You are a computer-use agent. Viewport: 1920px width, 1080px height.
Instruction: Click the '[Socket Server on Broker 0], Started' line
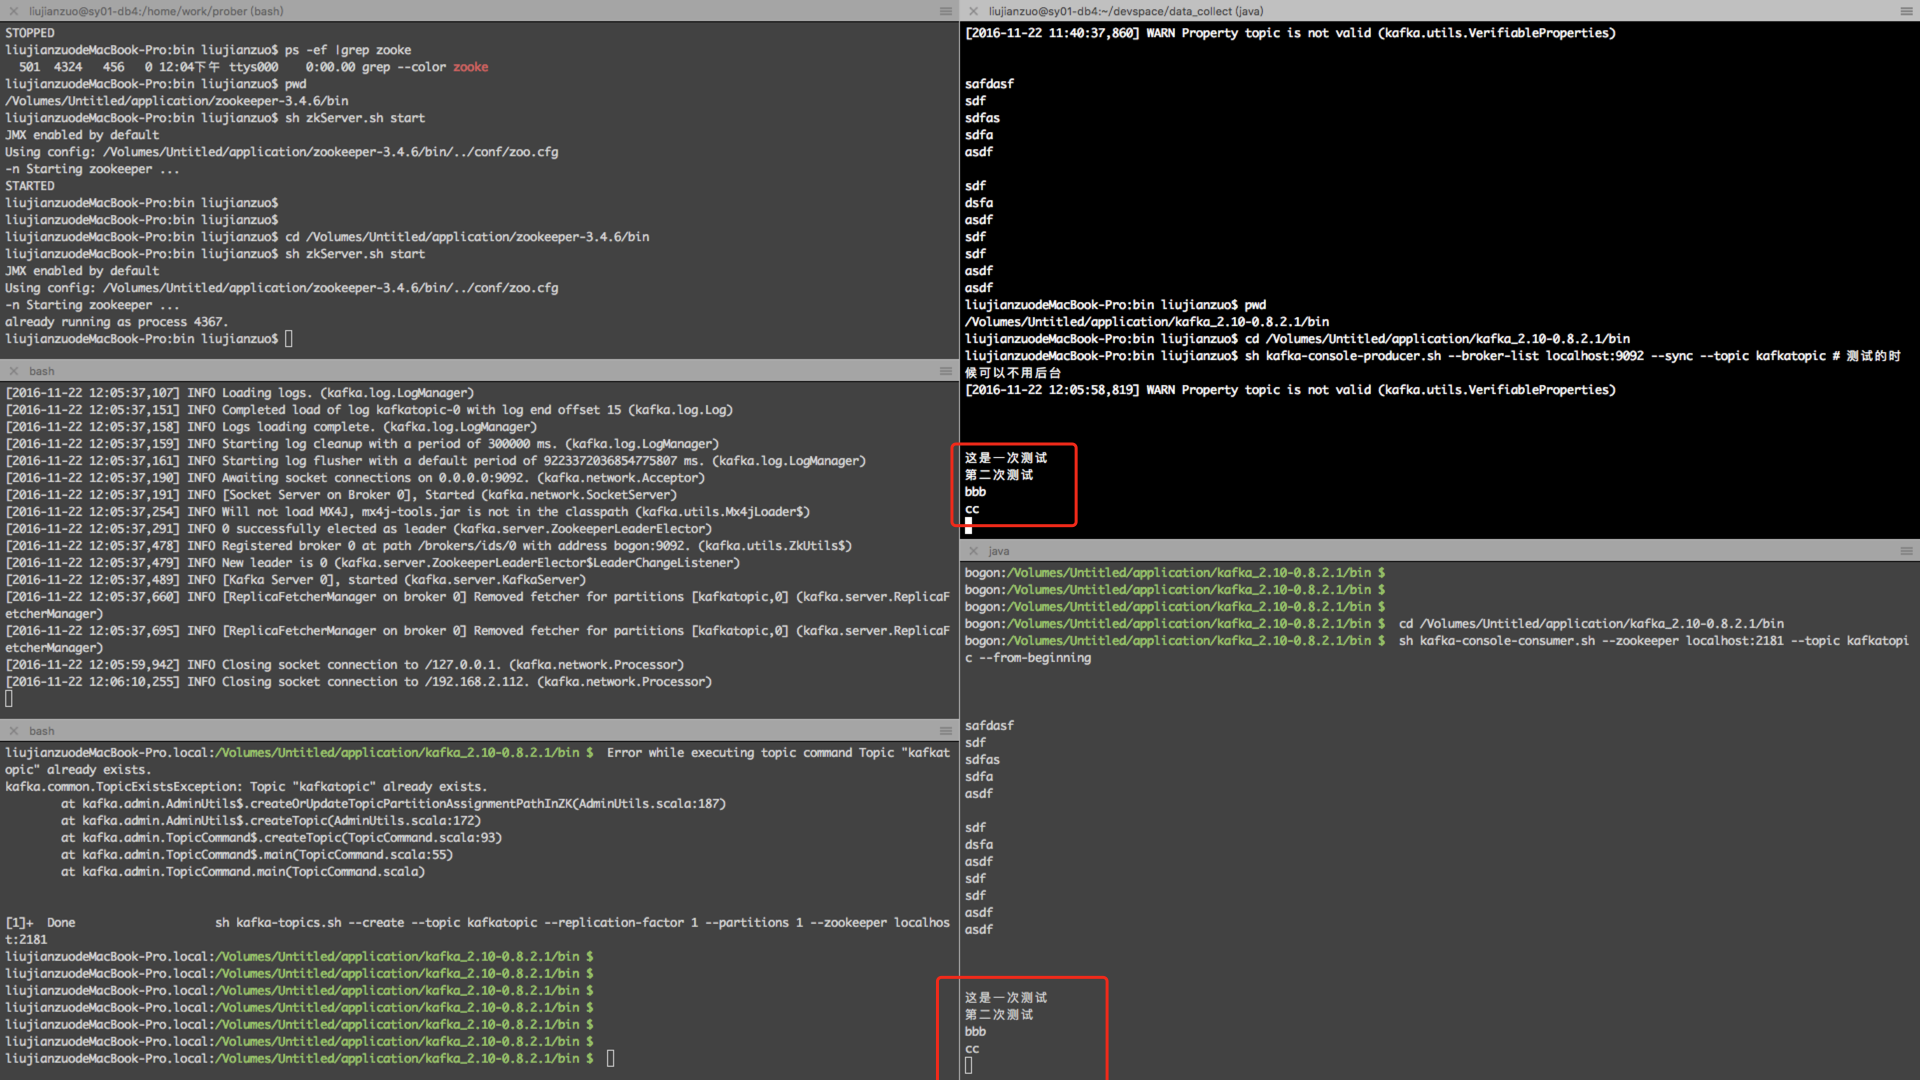click(x=341, y=495)
